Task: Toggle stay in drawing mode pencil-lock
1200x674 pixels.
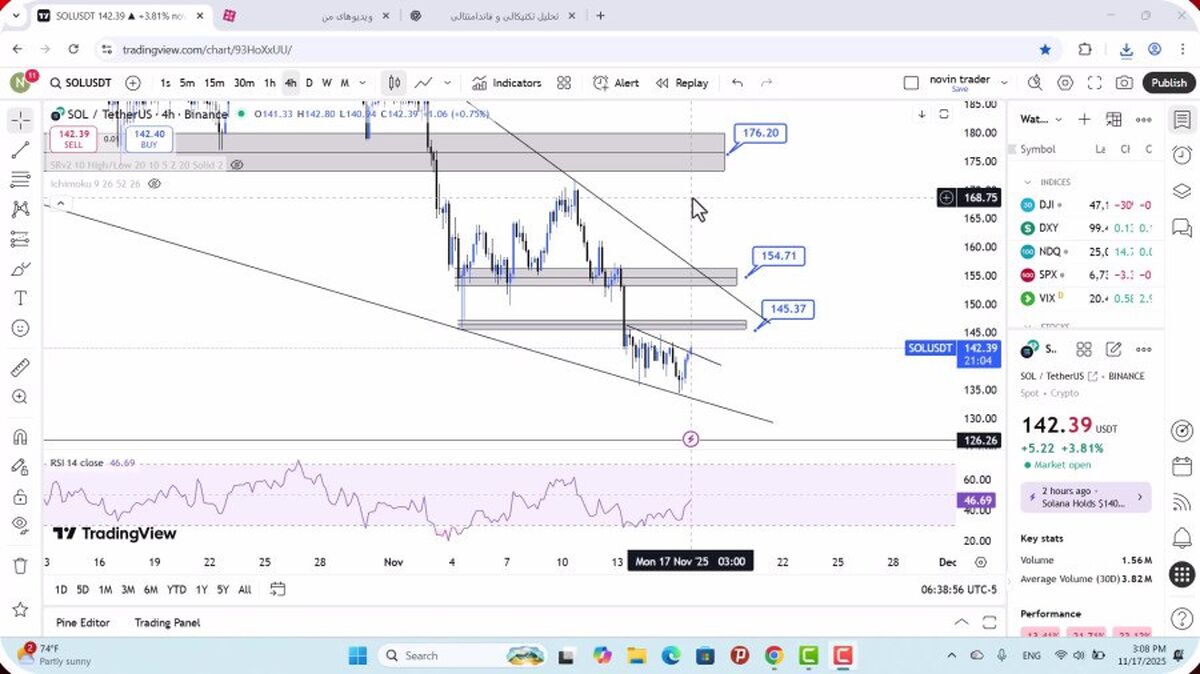Action: (20, 467)
